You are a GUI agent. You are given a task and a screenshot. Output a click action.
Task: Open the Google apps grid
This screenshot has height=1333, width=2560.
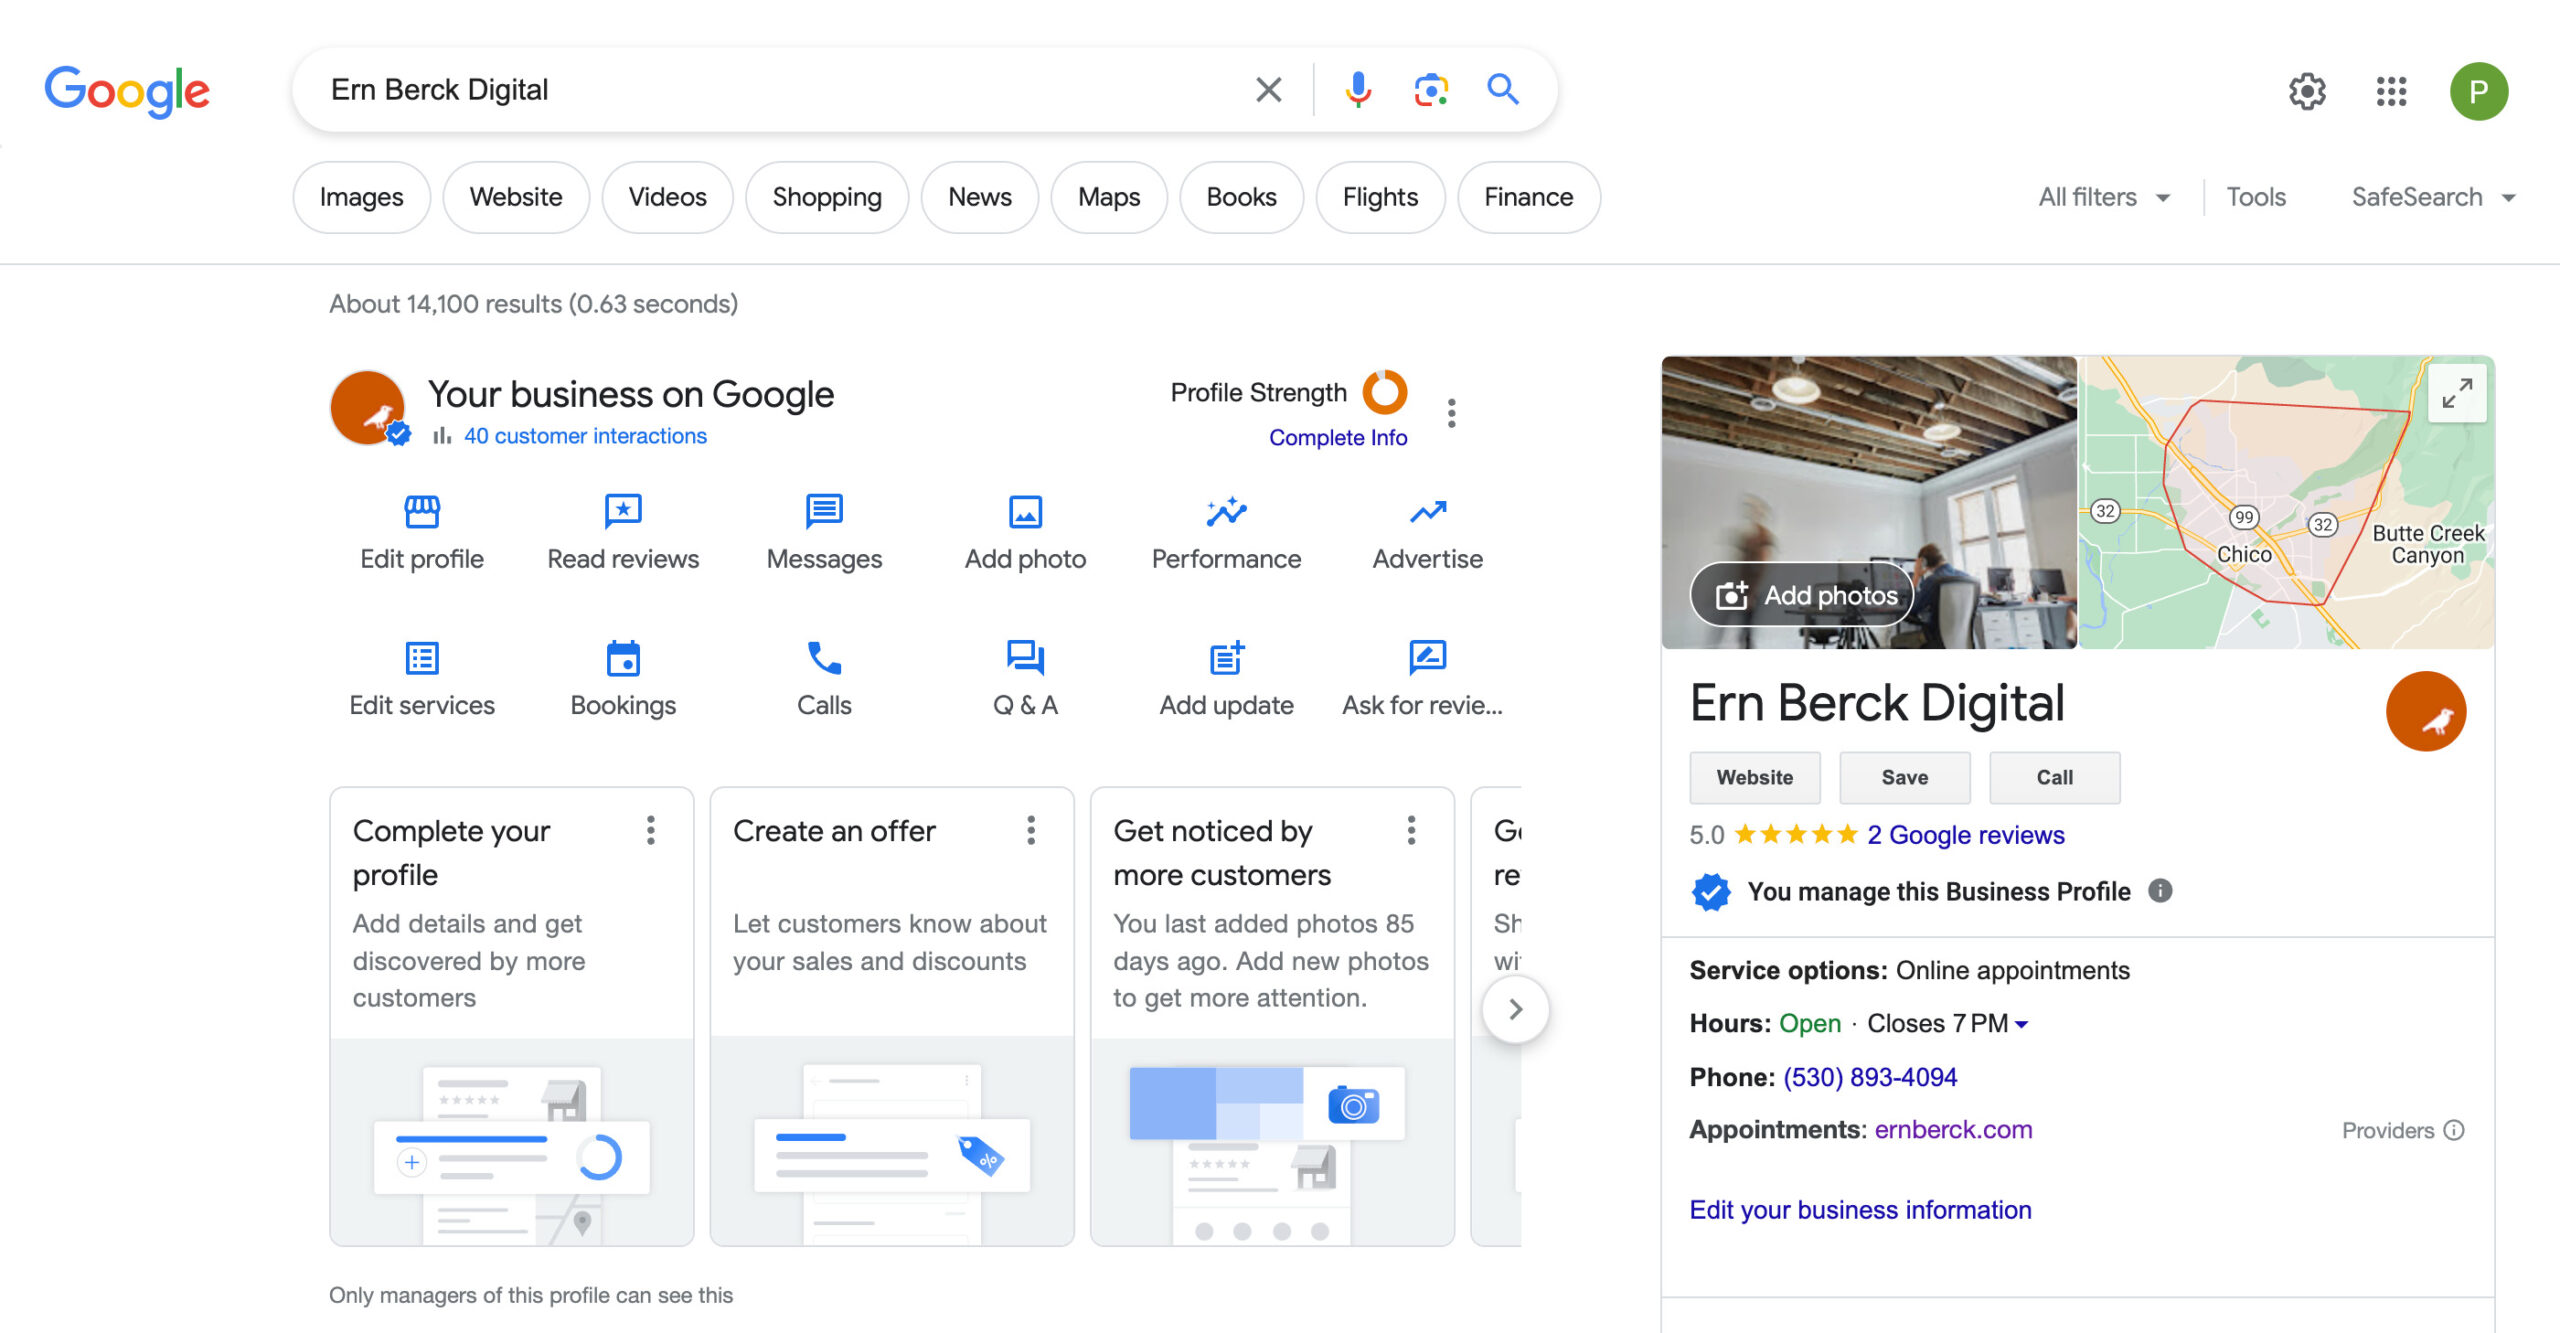coord(2391,92)
